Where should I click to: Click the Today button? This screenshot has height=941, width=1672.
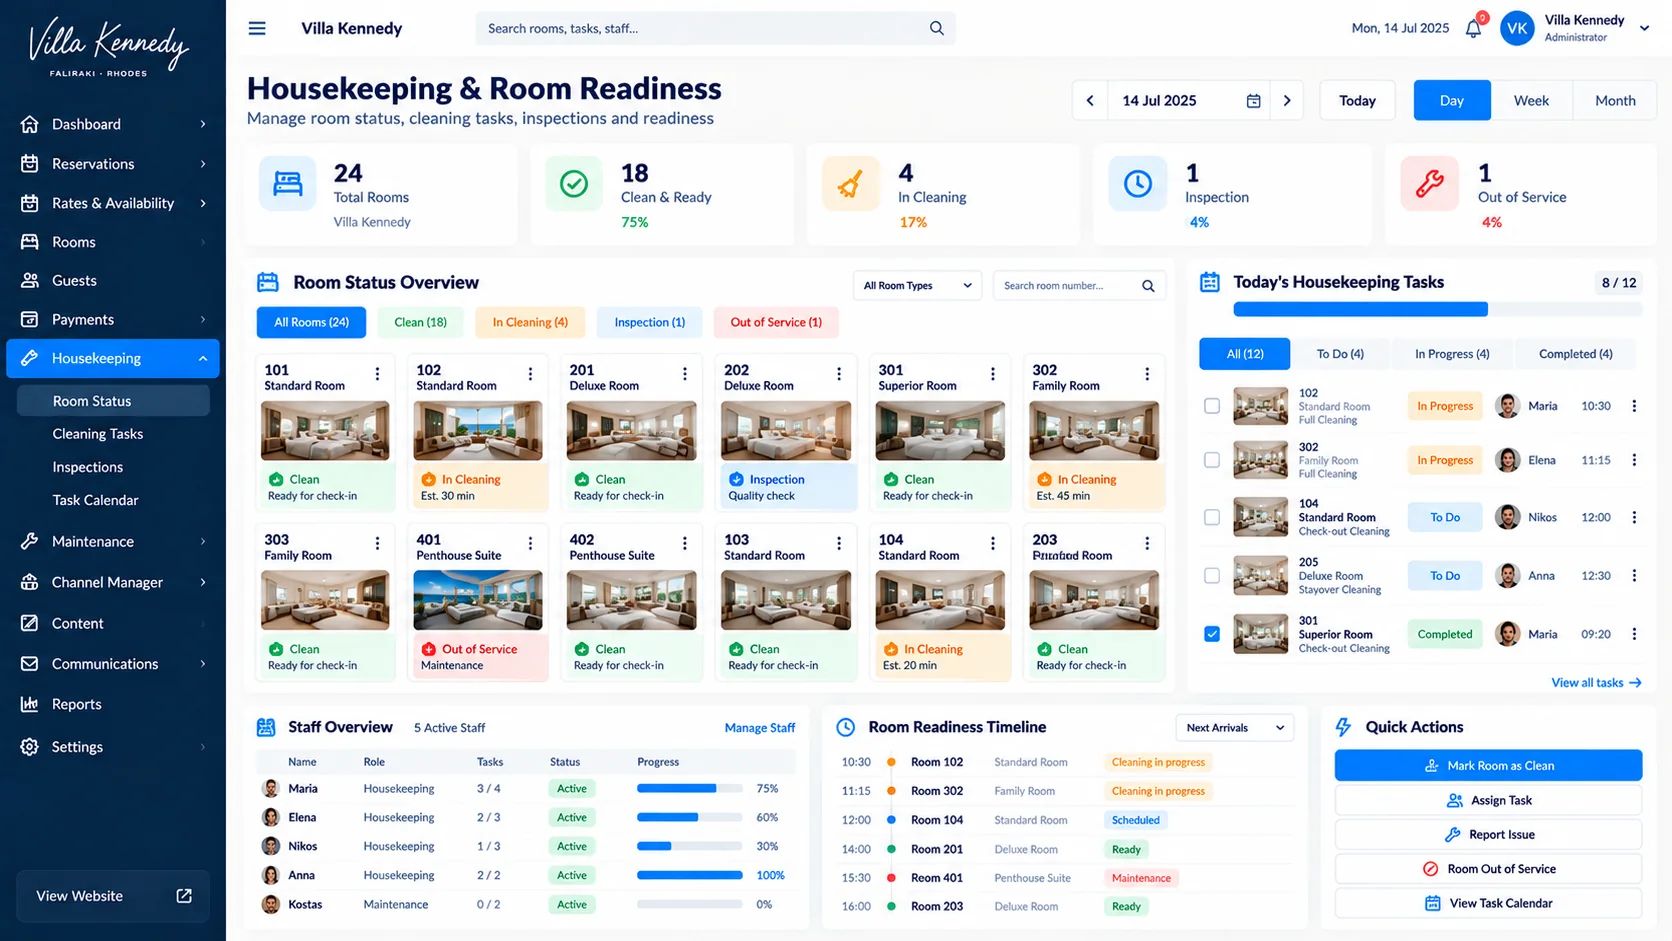[x=1357, y=101]
